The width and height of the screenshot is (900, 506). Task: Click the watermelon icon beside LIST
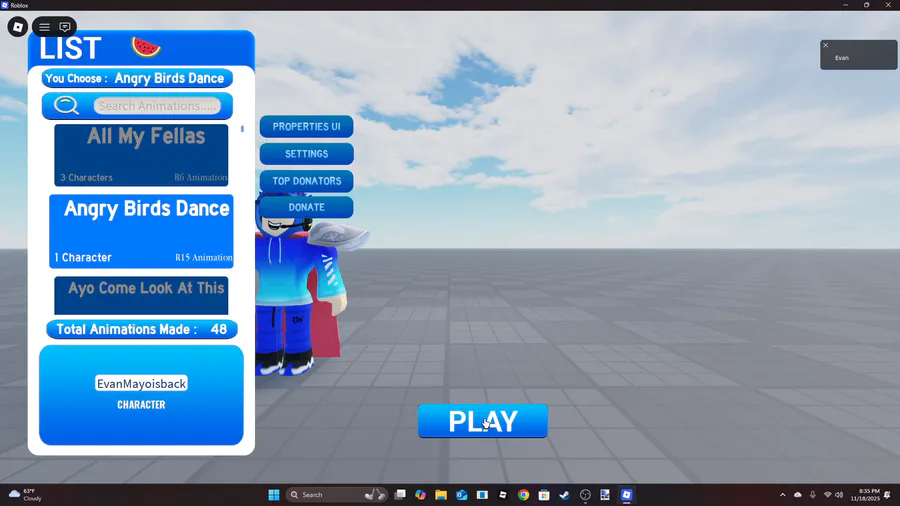point(146,46)
